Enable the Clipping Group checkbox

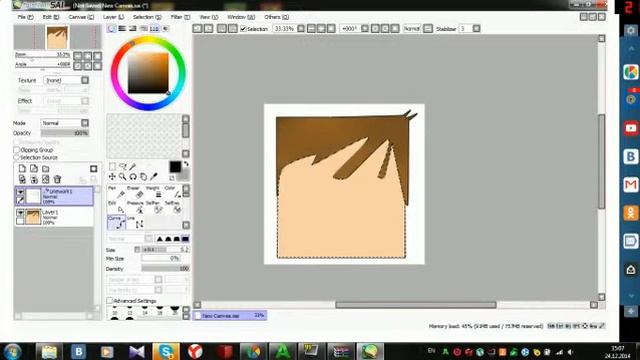pos(17,150)
